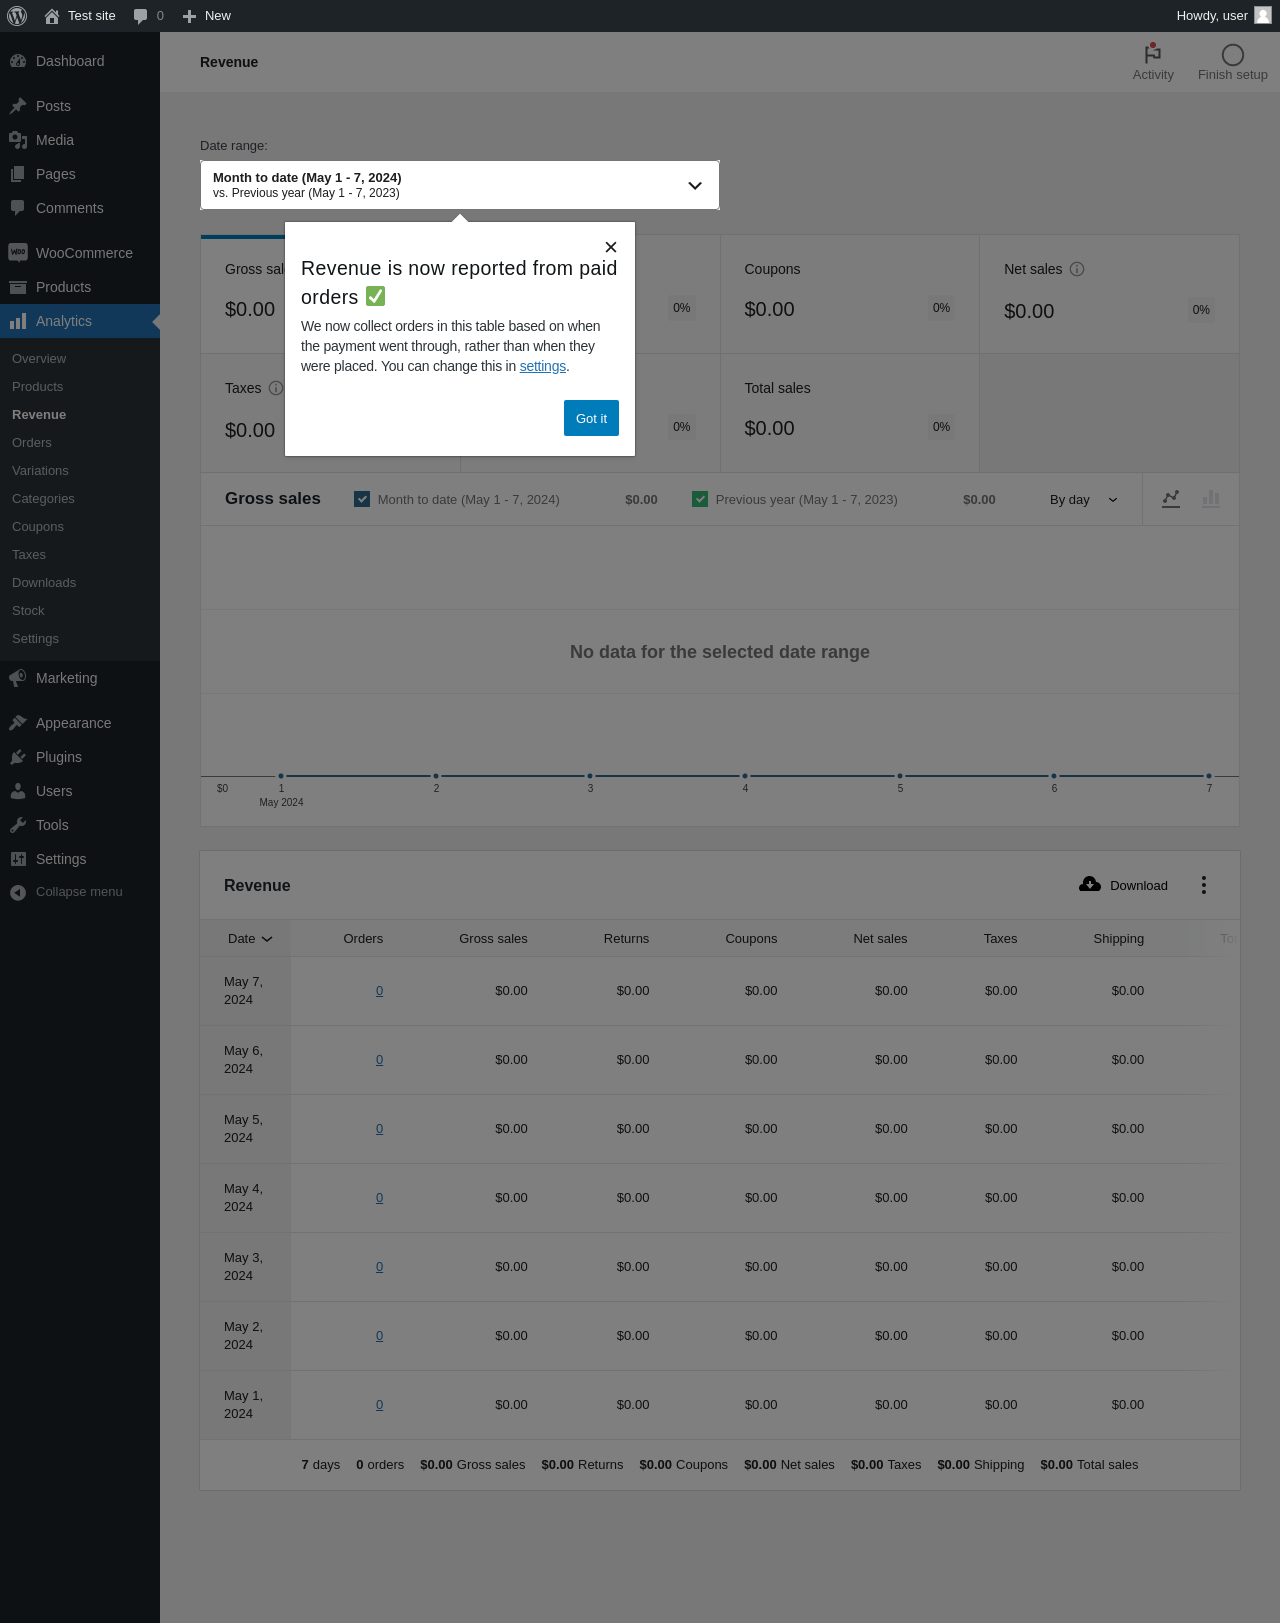
Task: Click the Products archive icon
Action: click(18, 287)
